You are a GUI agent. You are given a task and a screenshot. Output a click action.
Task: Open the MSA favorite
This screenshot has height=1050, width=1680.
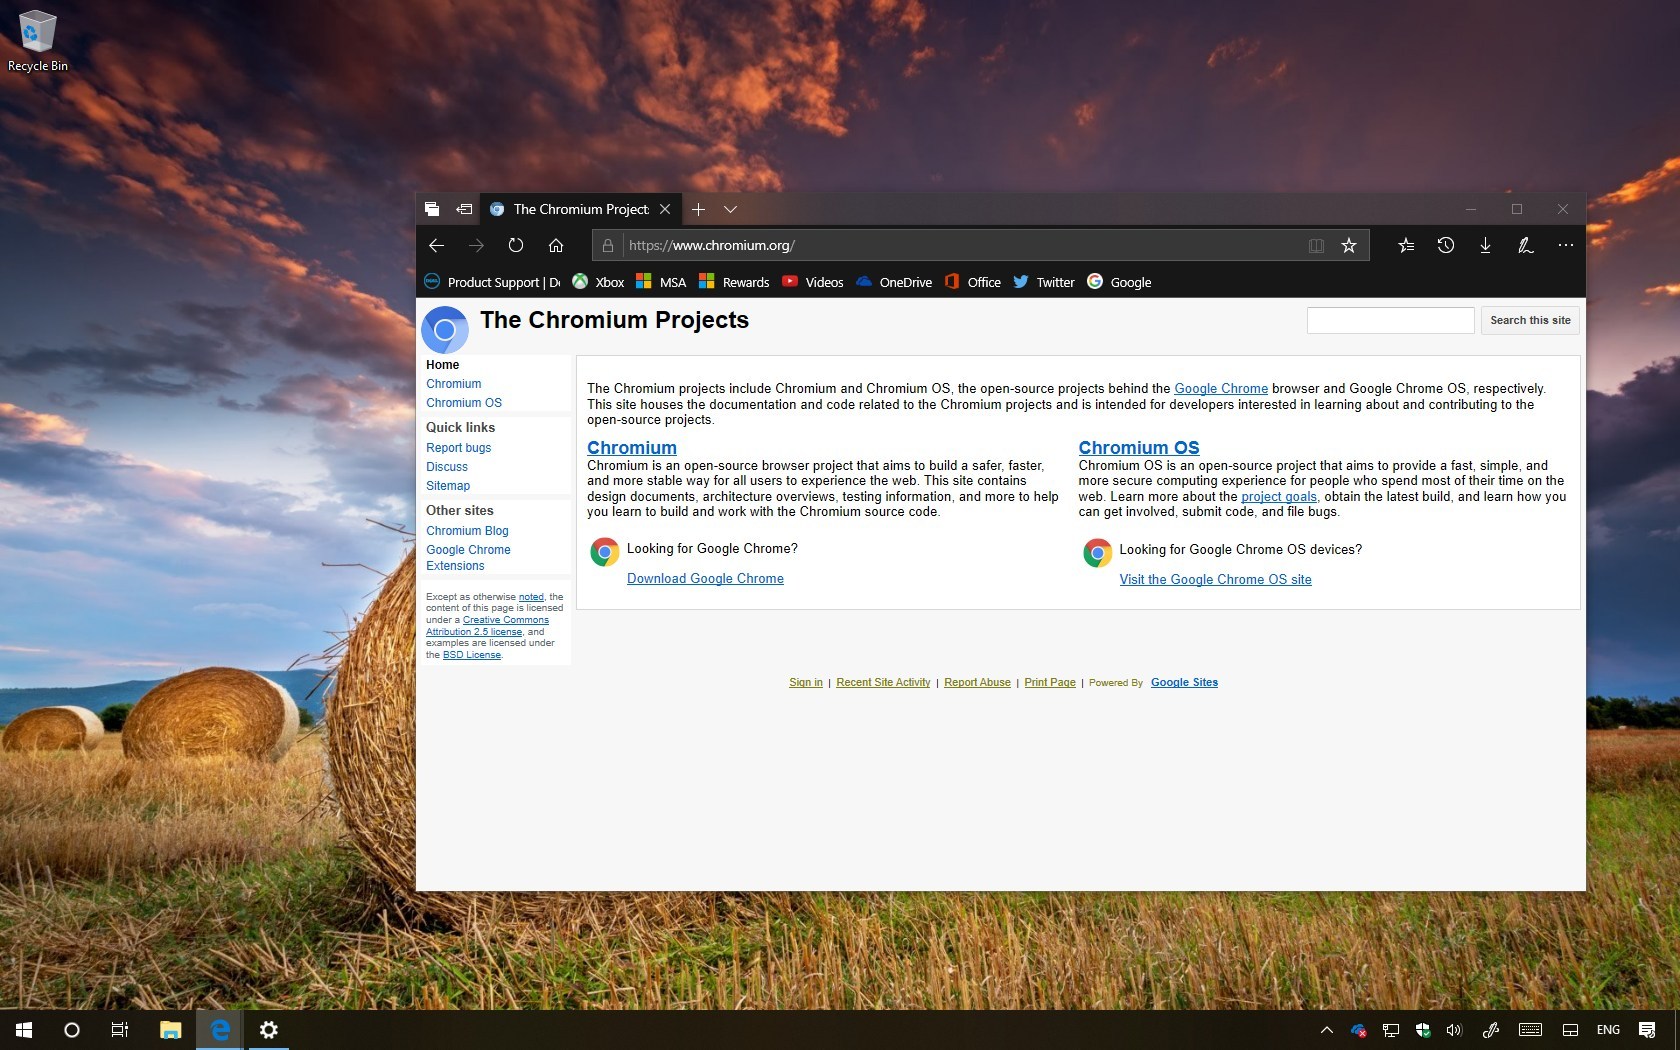tap(661, 282)
